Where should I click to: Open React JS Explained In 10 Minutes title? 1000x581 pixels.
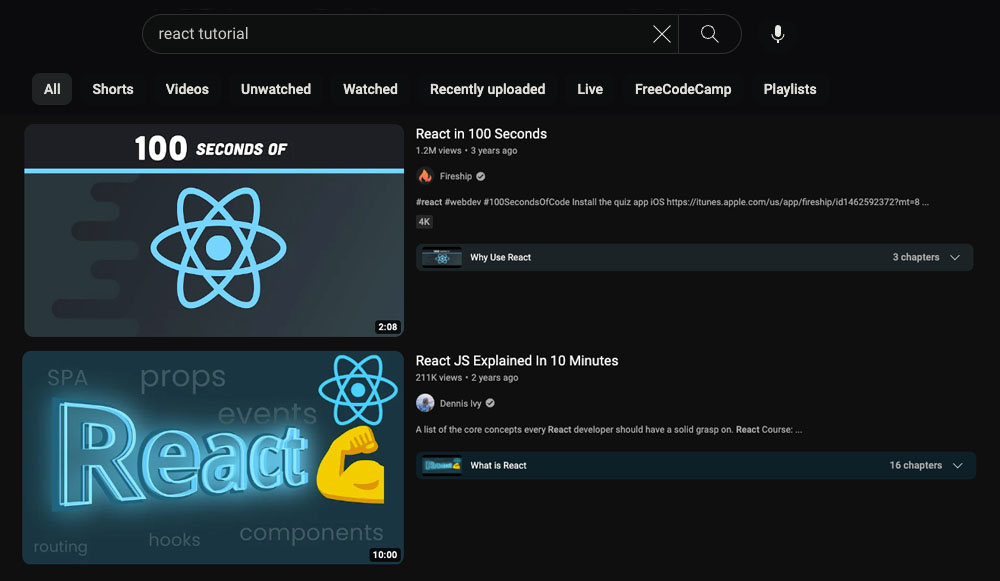(517, 360)
